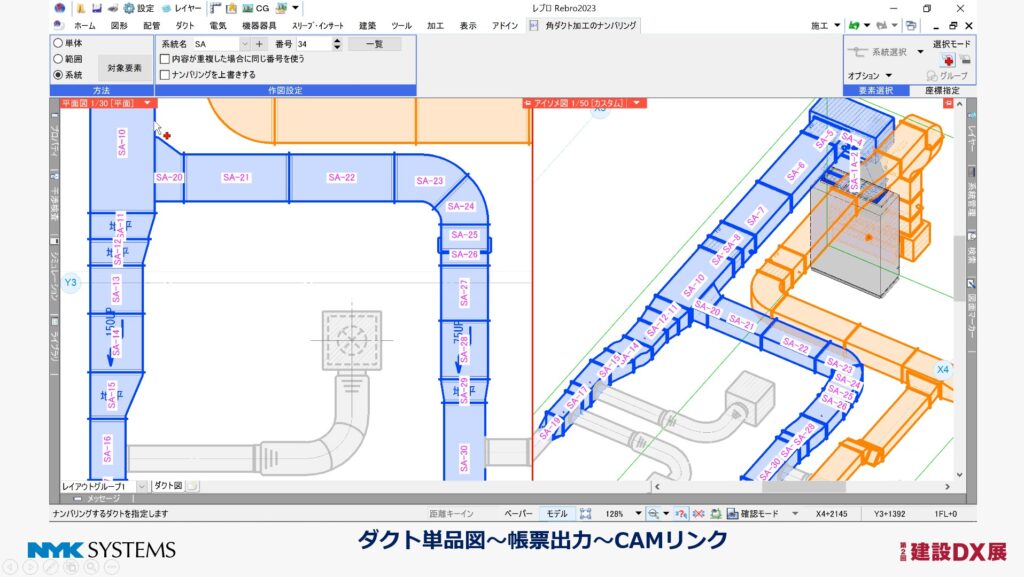1024x577 pixels.
Task: Open the 系統名 SA dropdown
Action: (244, 43)
